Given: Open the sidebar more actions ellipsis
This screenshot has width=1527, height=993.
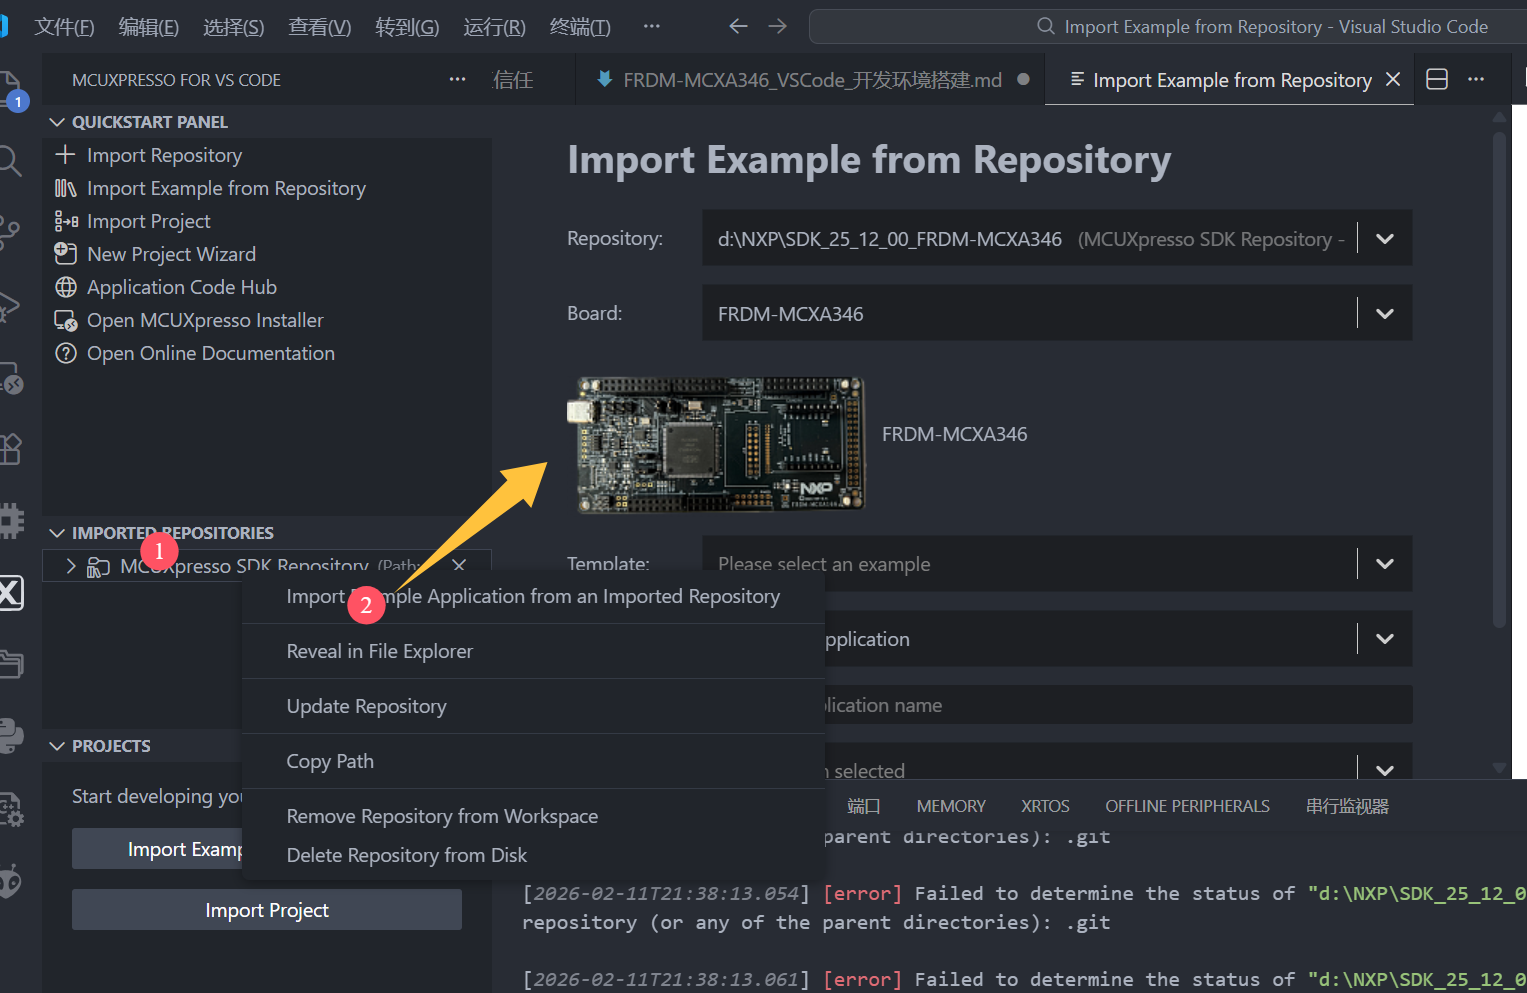Looking at the screenshot, I should point(457,79).
